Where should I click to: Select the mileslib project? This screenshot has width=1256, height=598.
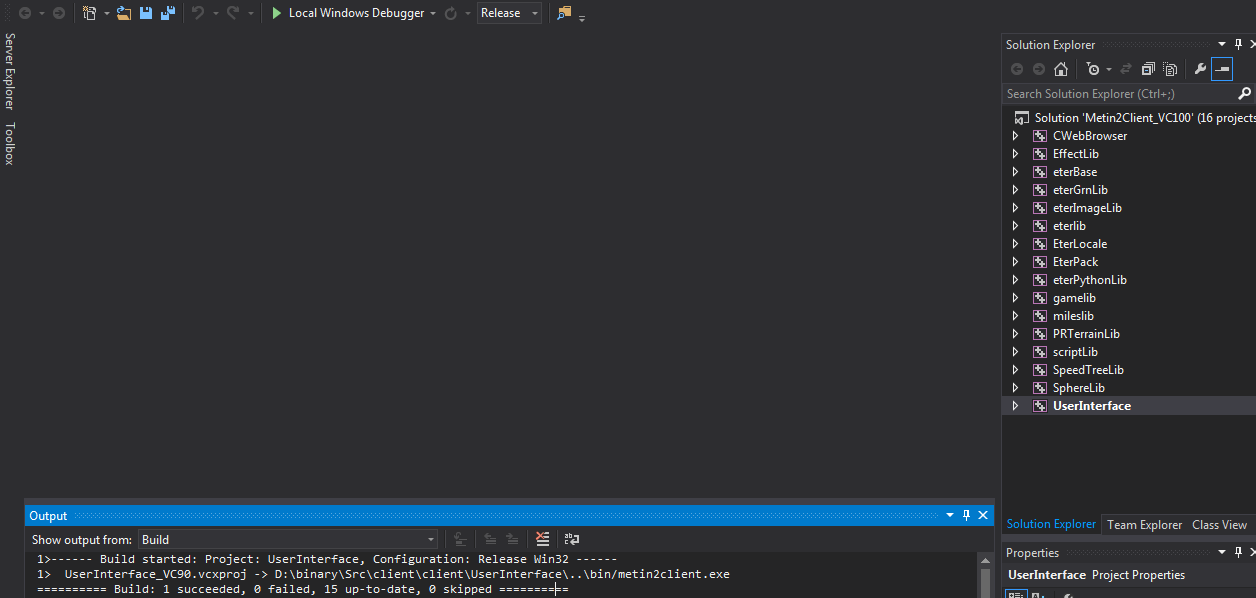[1074, 316]
